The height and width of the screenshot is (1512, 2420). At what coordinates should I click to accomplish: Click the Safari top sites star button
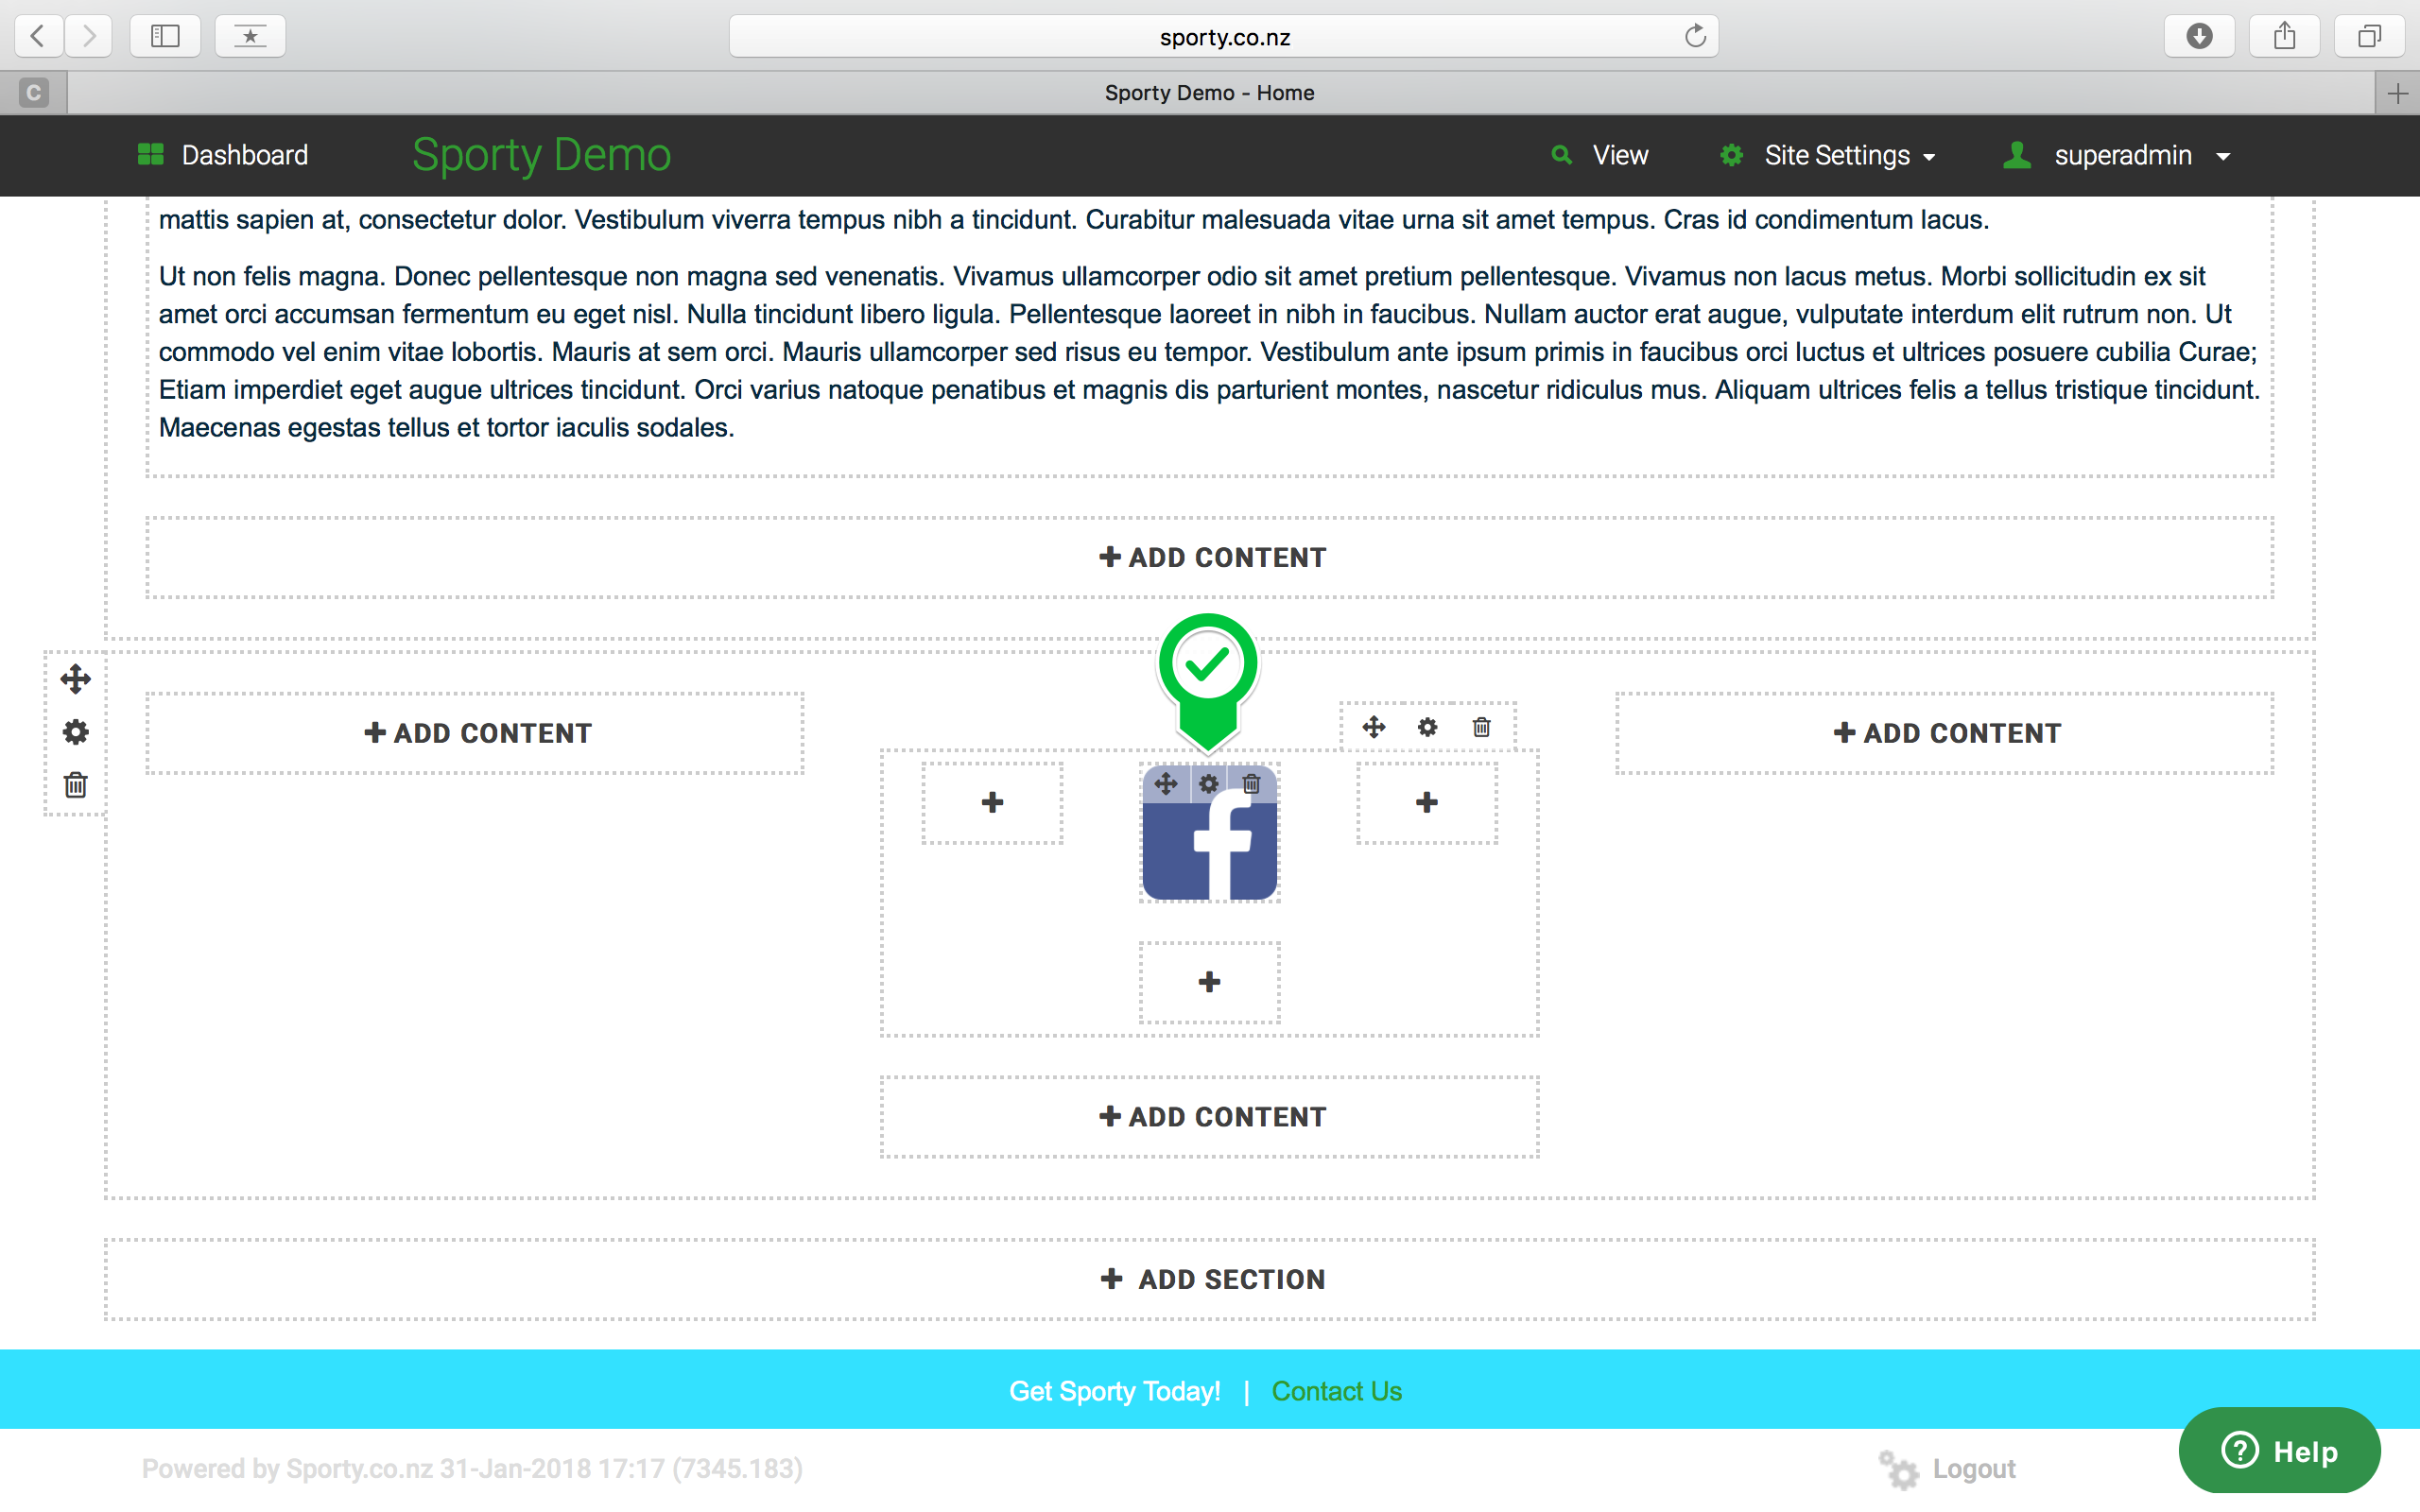(250, 36)
